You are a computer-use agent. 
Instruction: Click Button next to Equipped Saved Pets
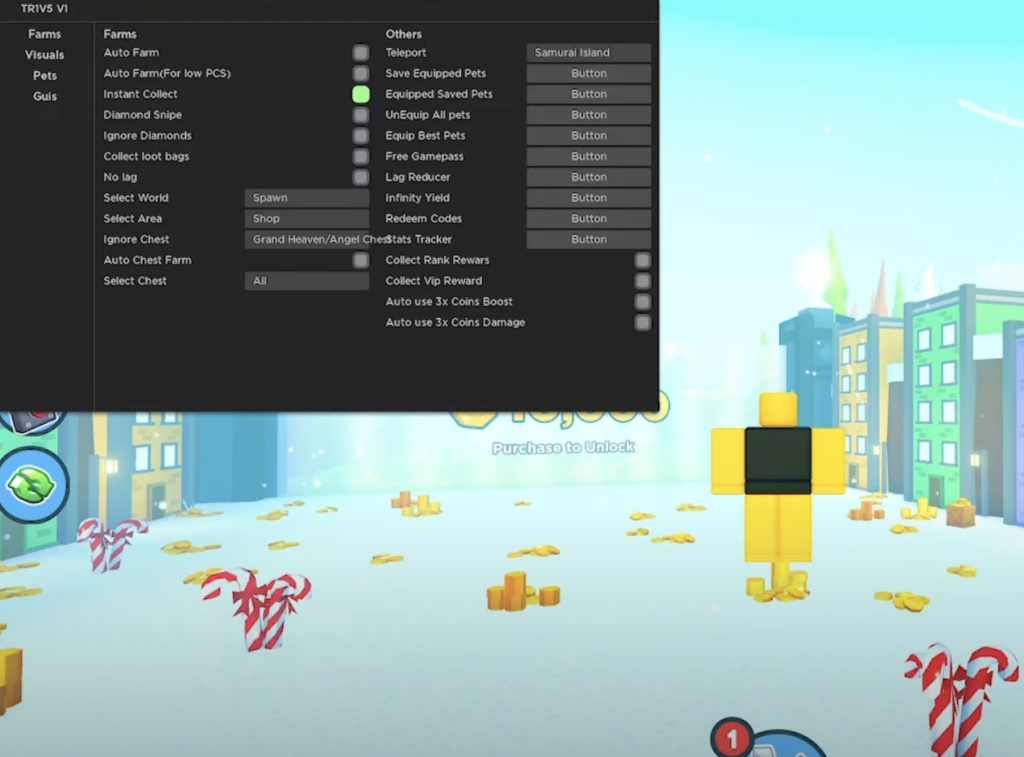[x=589, y=94]
